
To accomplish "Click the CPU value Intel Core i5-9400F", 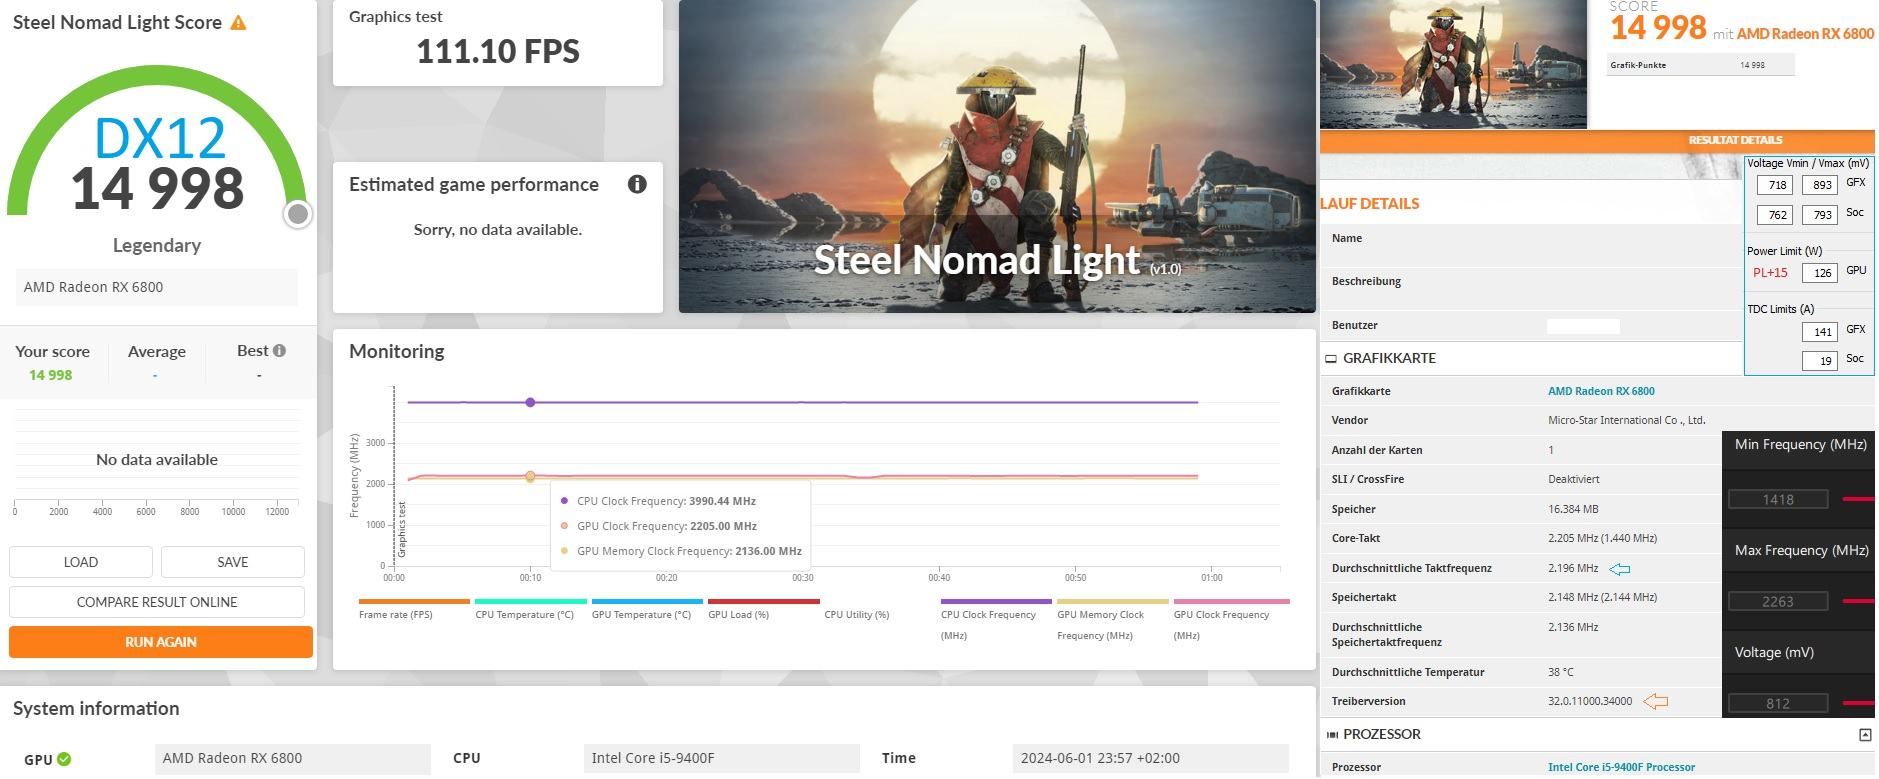I will pos(722,758).
